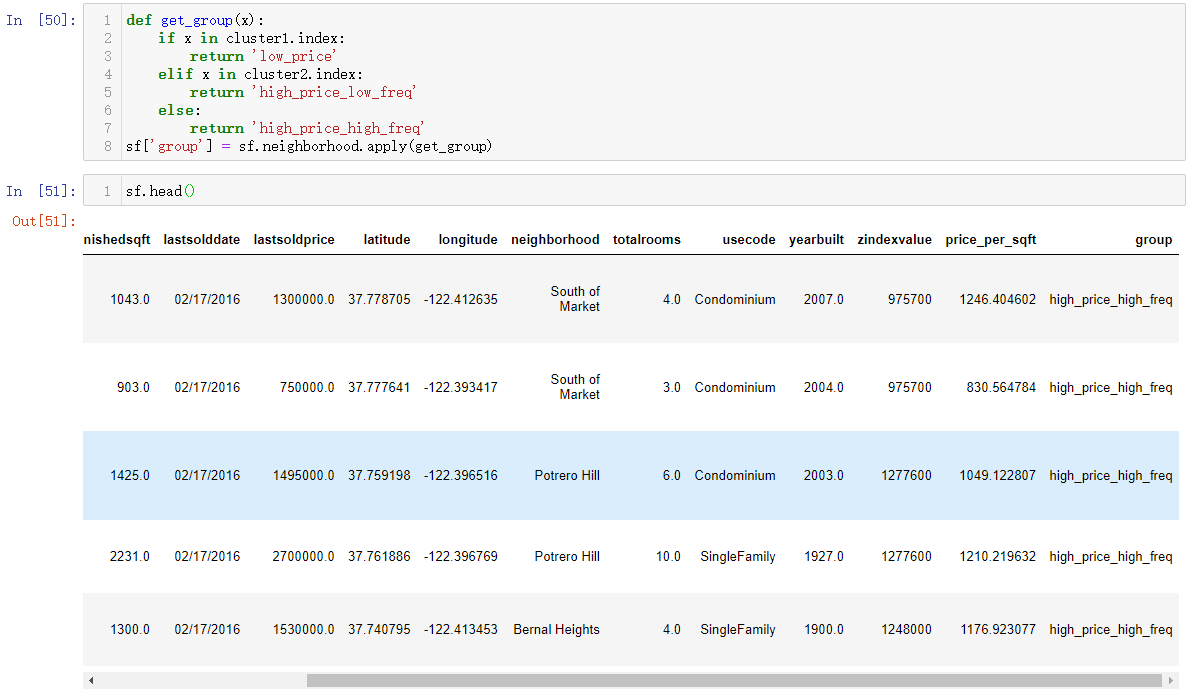The image size is (1190, 693).
Task: Click yearbuilt value 2007.0
Action: tap(823, 300)
